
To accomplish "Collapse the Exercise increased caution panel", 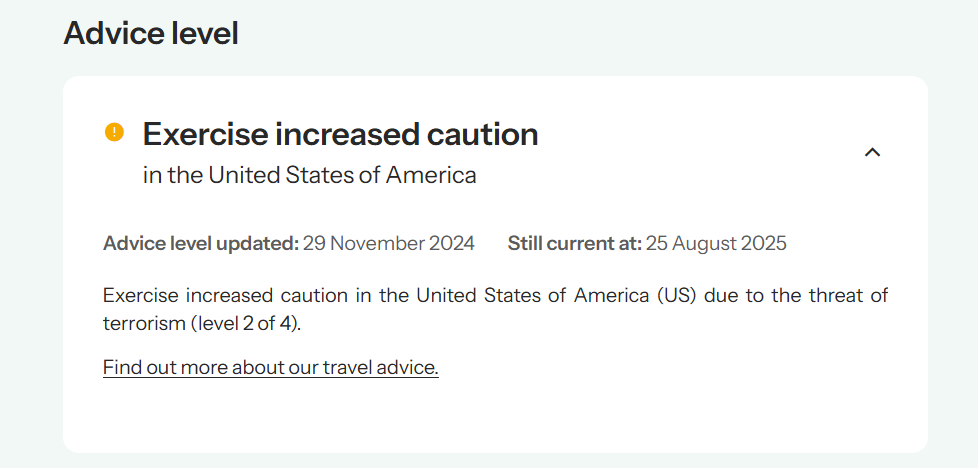I will click(x=872, y=152).
